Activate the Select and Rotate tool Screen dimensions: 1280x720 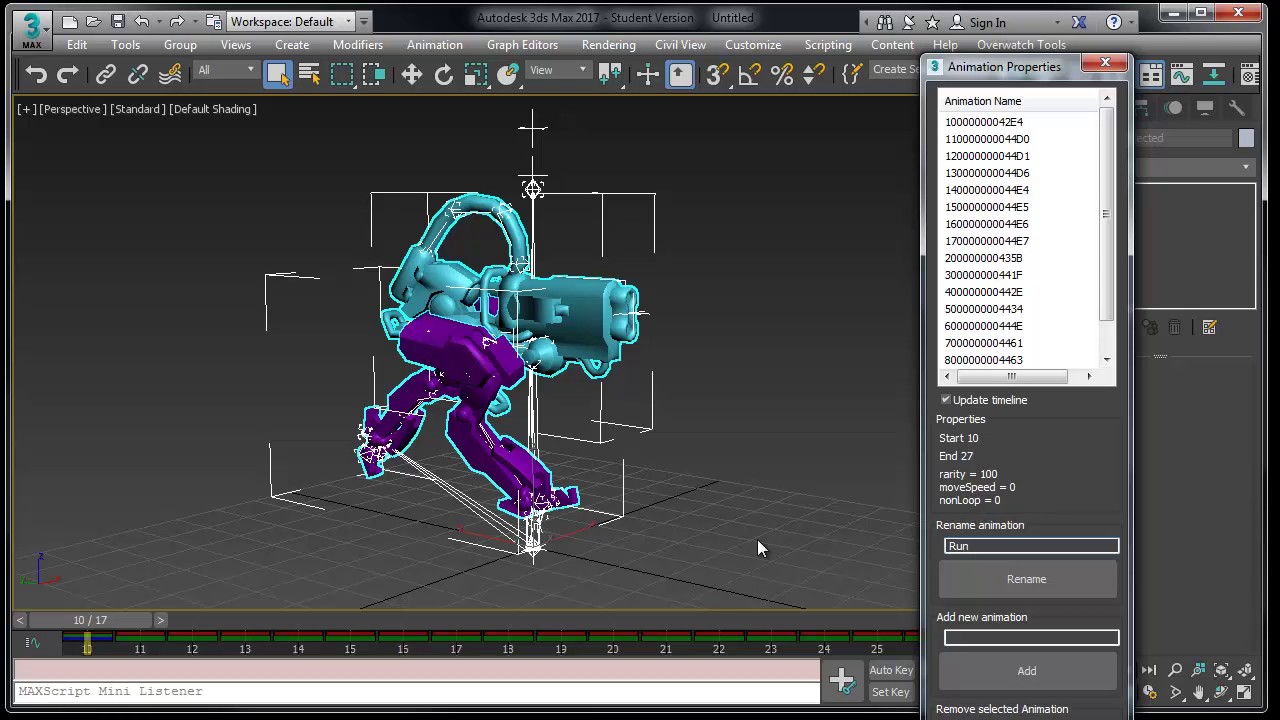coord(443,75)
